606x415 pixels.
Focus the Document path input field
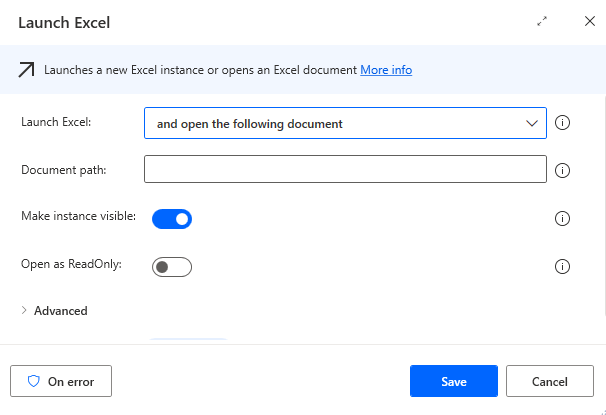coord(345,169)
